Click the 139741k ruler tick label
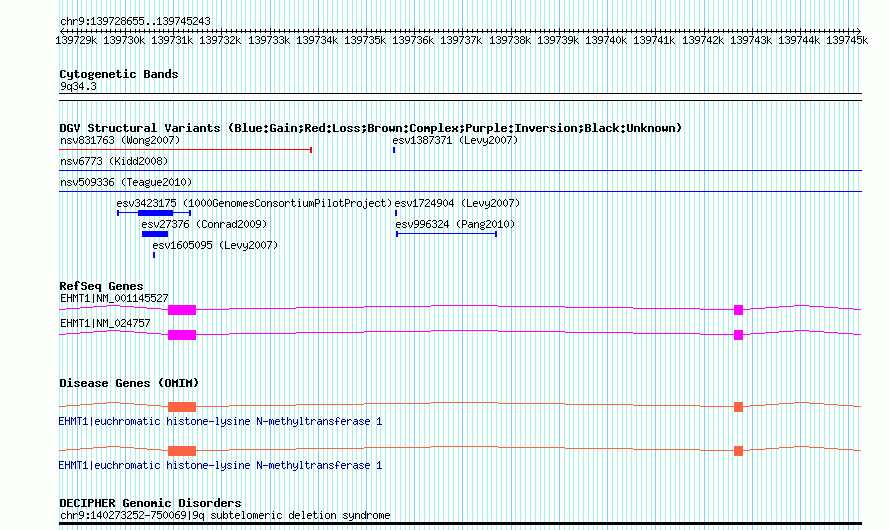The height and width of the screenshot is (530, 890). click(654, 40)
